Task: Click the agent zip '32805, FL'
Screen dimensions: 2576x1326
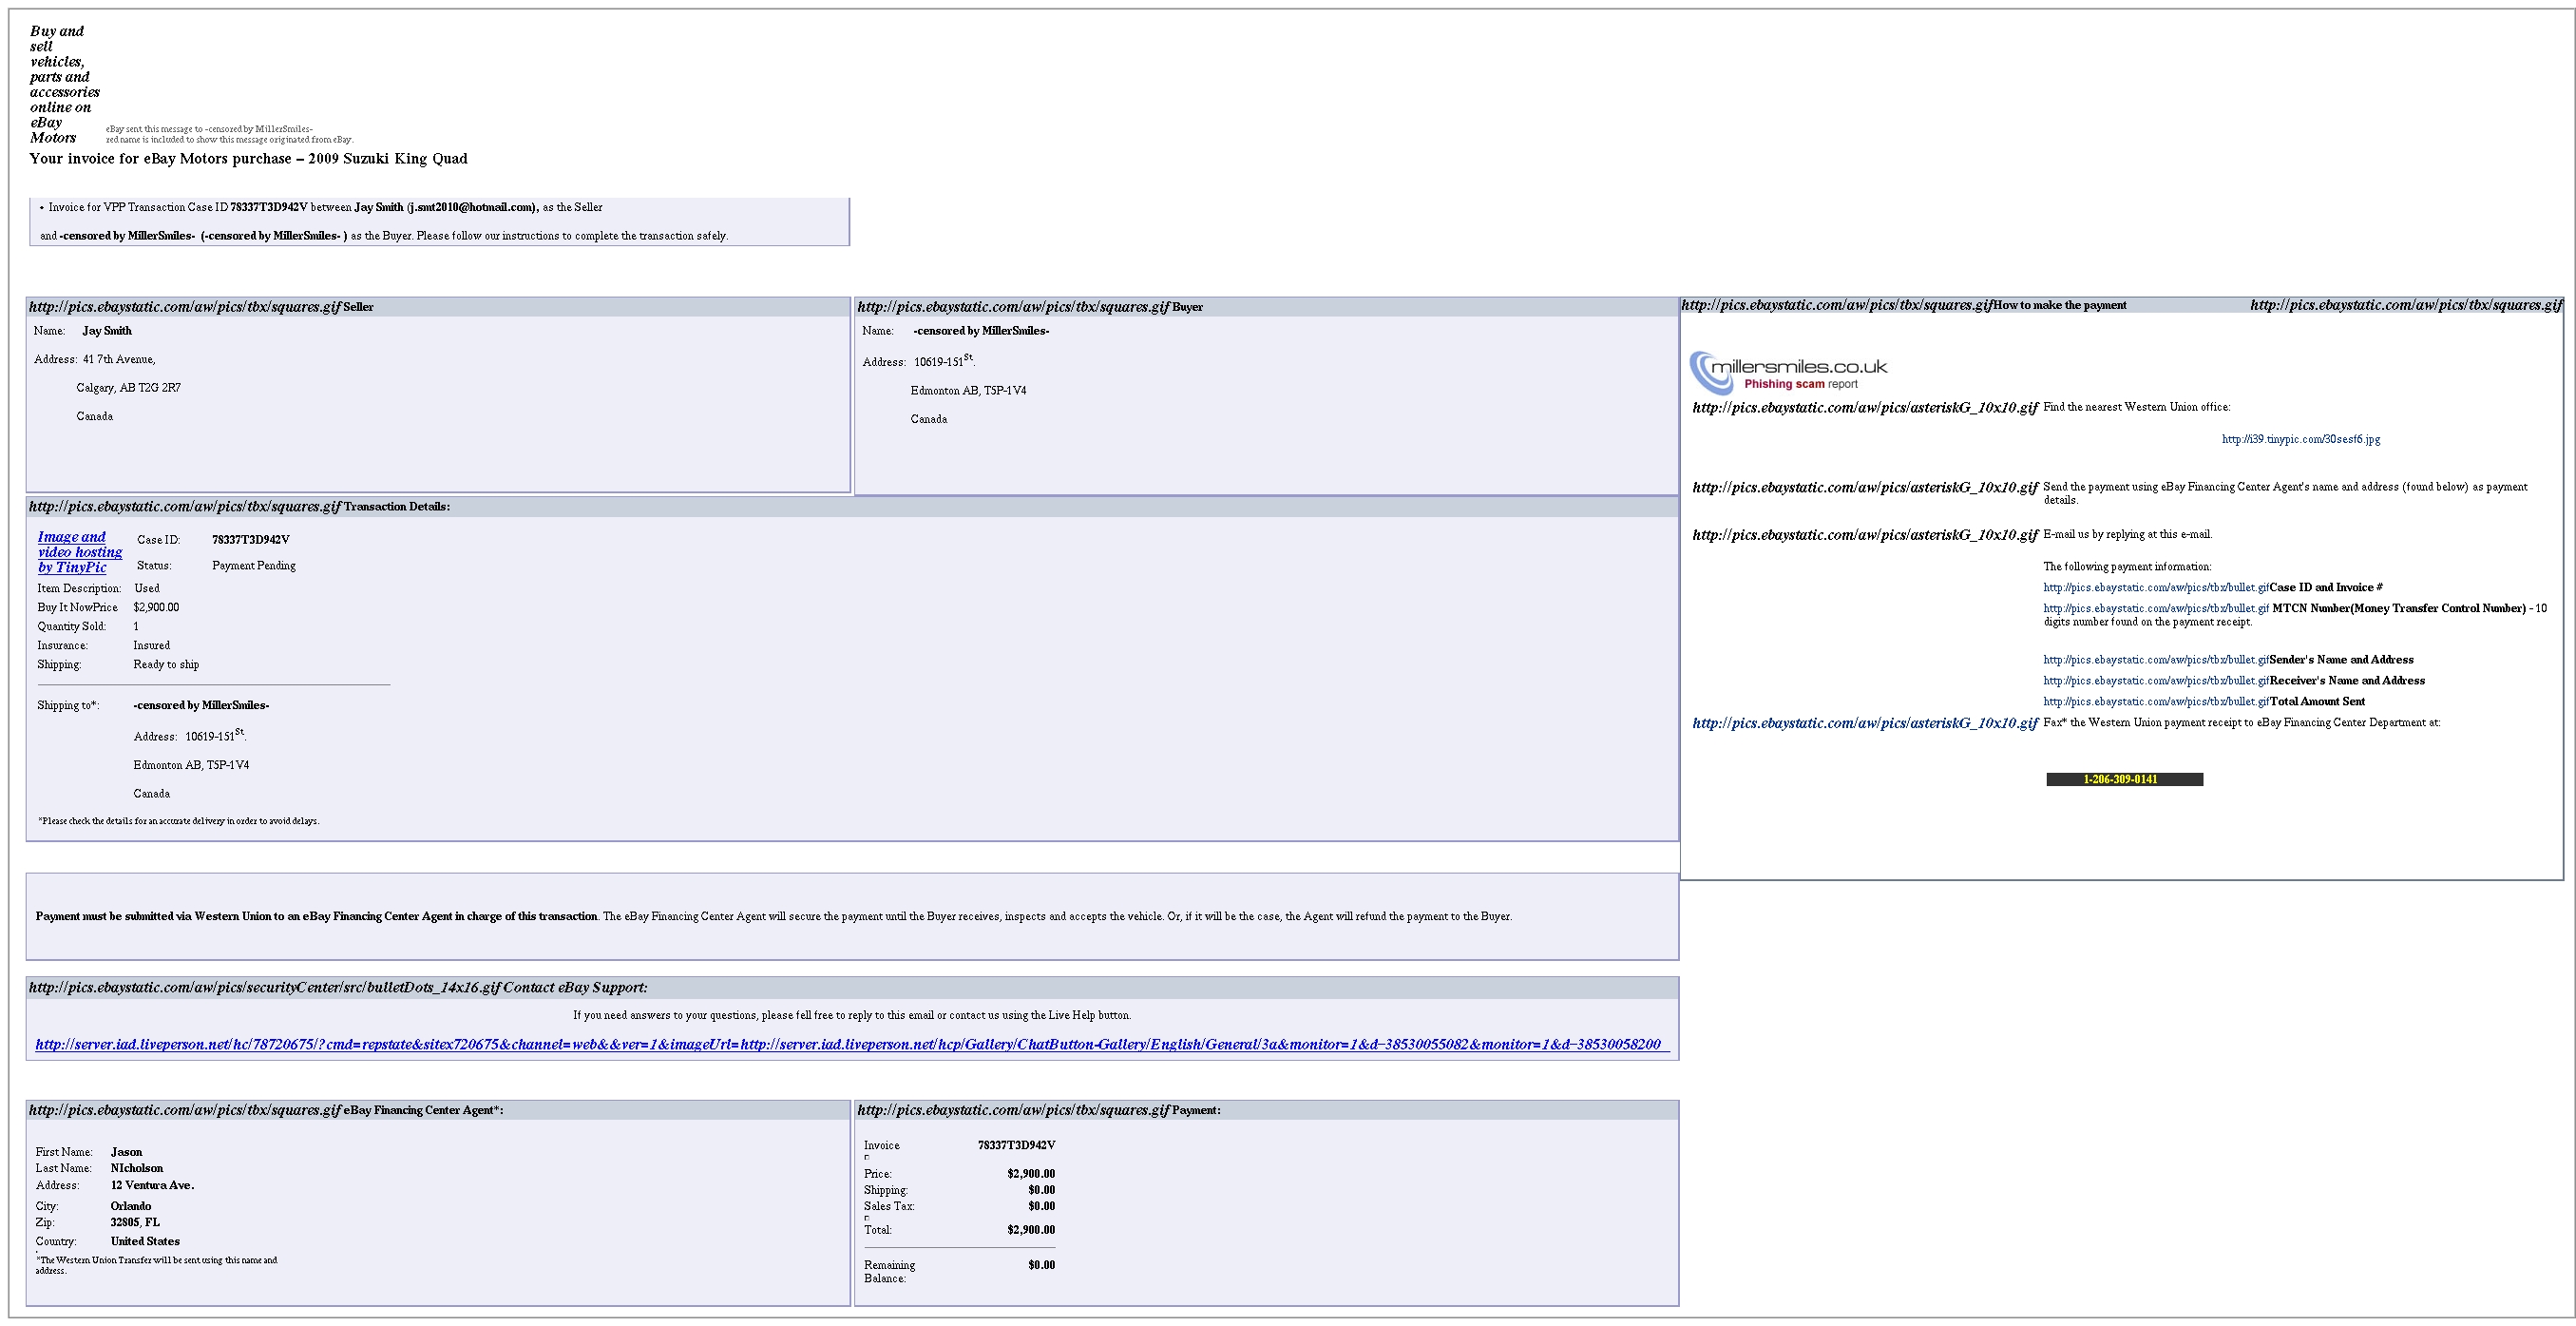Action: point(135,1223)
